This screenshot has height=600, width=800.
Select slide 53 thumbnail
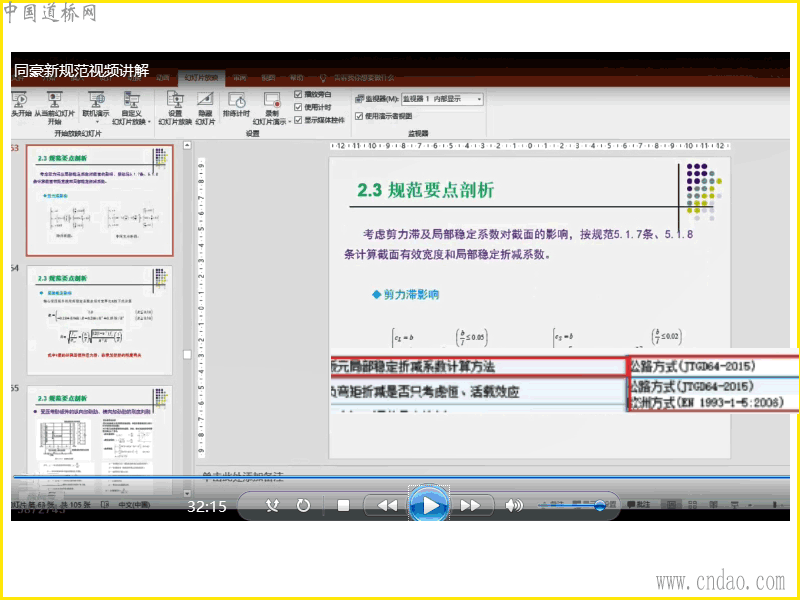tap(100, 200)
